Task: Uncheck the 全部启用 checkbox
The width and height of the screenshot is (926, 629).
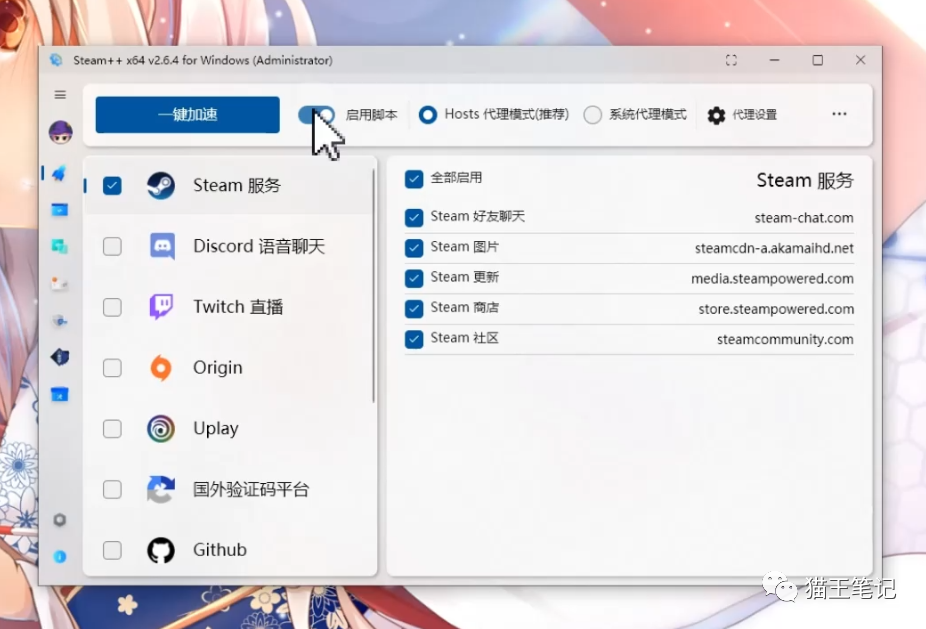Action: point(414,179)
